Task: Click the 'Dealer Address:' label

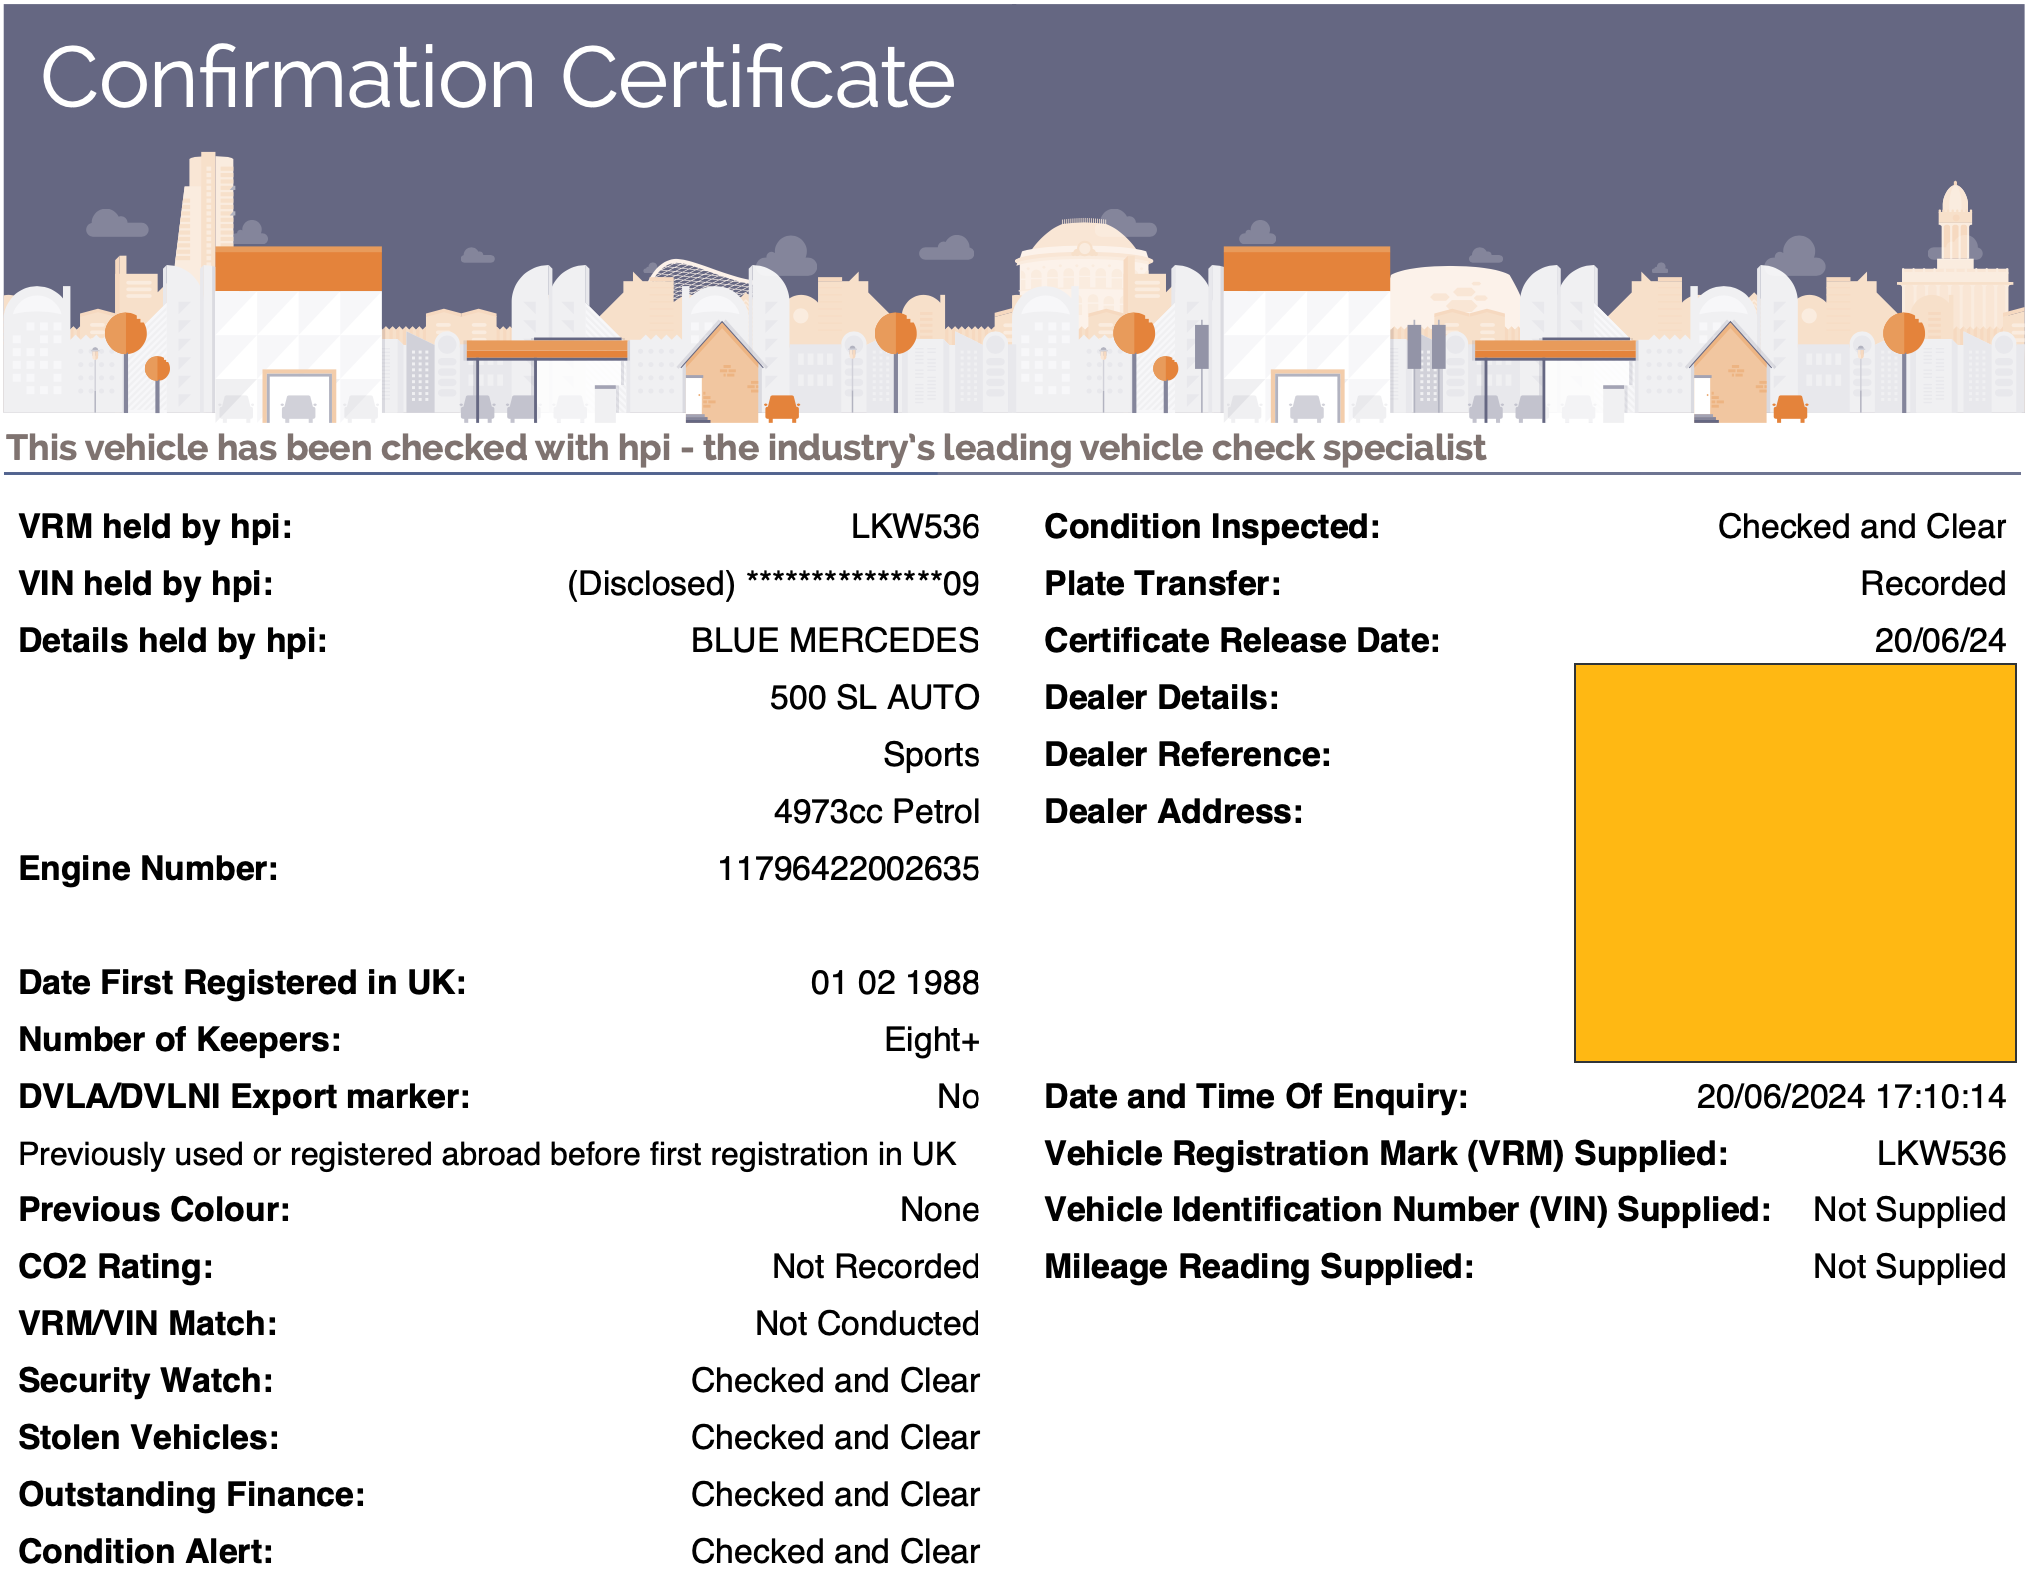Action: [x=1174, y=812]
